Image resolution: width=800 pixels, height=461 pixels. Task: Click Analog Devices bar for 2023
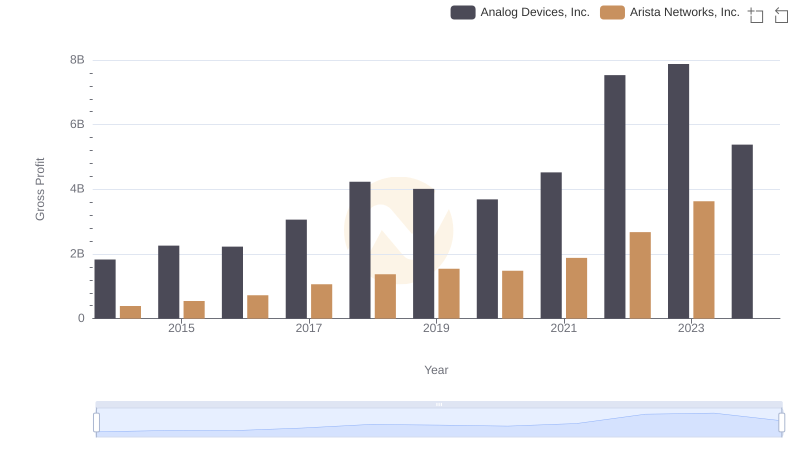tap(678, 191)
